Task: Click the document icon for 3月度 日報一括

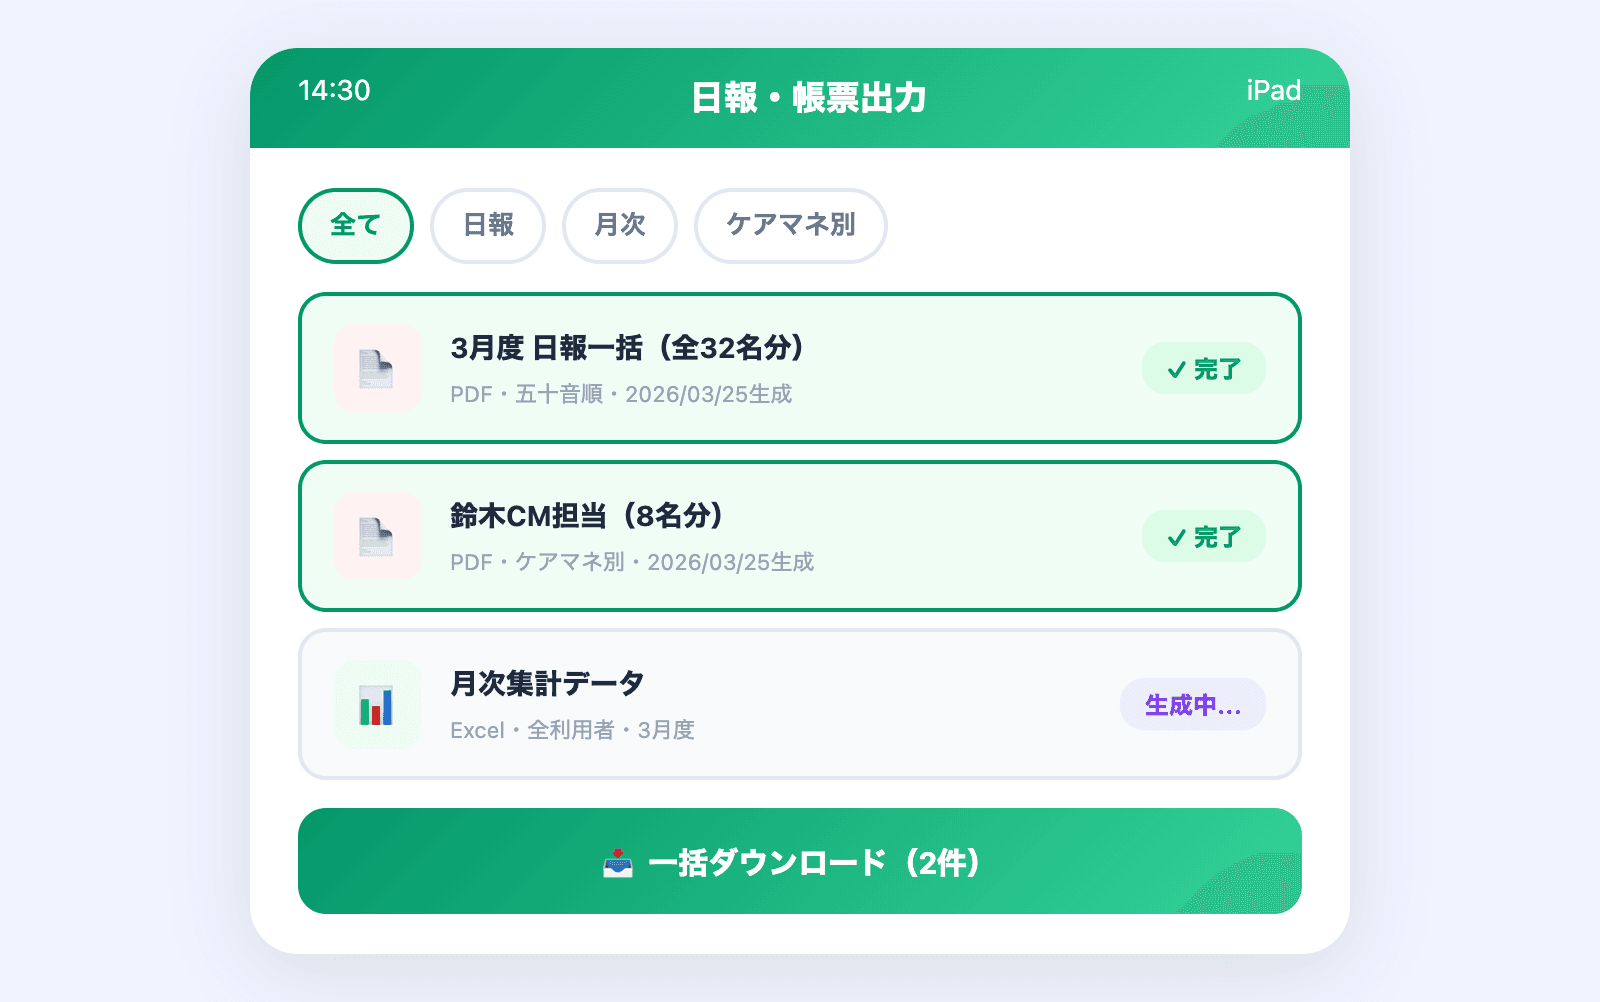Action: (378, 368)
